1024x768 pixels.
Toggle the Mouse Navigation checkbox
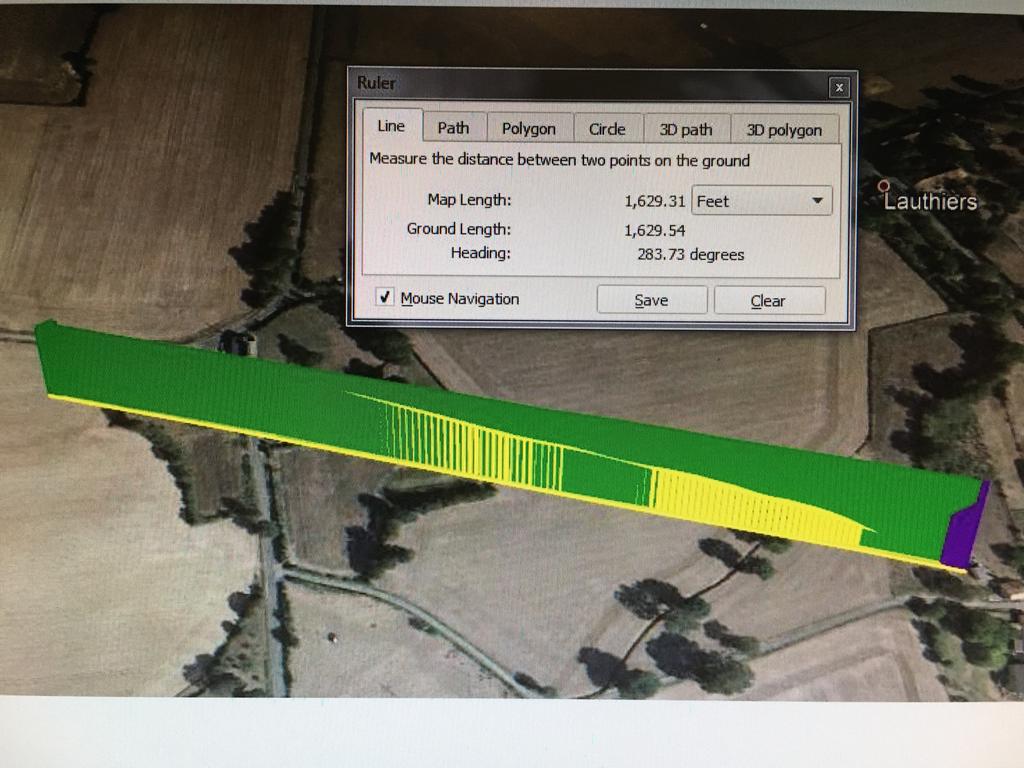click(x=385, y=297)
